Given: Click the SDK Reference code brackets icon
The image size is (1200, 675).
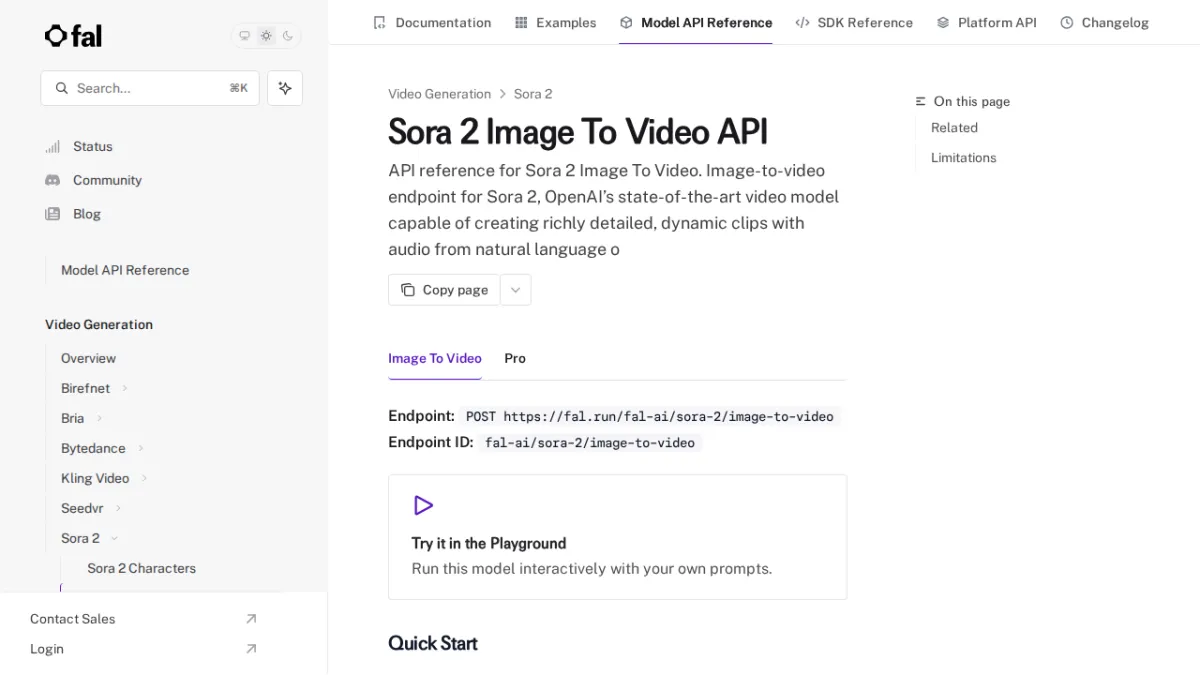Looking at the screenshot, I should pyautogui.click(x=802, y=22).
